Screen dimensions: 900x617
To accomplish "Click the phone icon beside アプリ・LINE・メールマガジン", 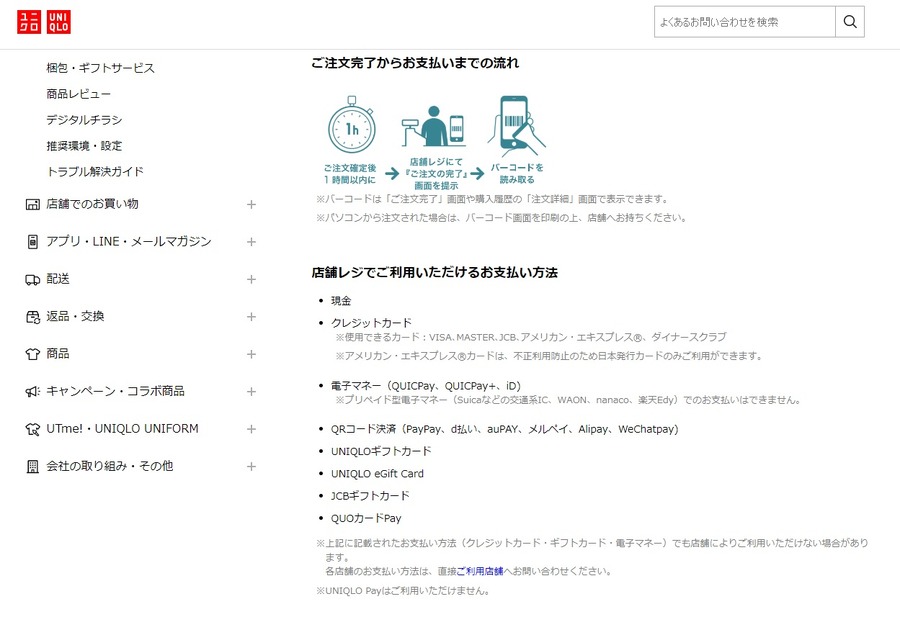I will 33,242.
